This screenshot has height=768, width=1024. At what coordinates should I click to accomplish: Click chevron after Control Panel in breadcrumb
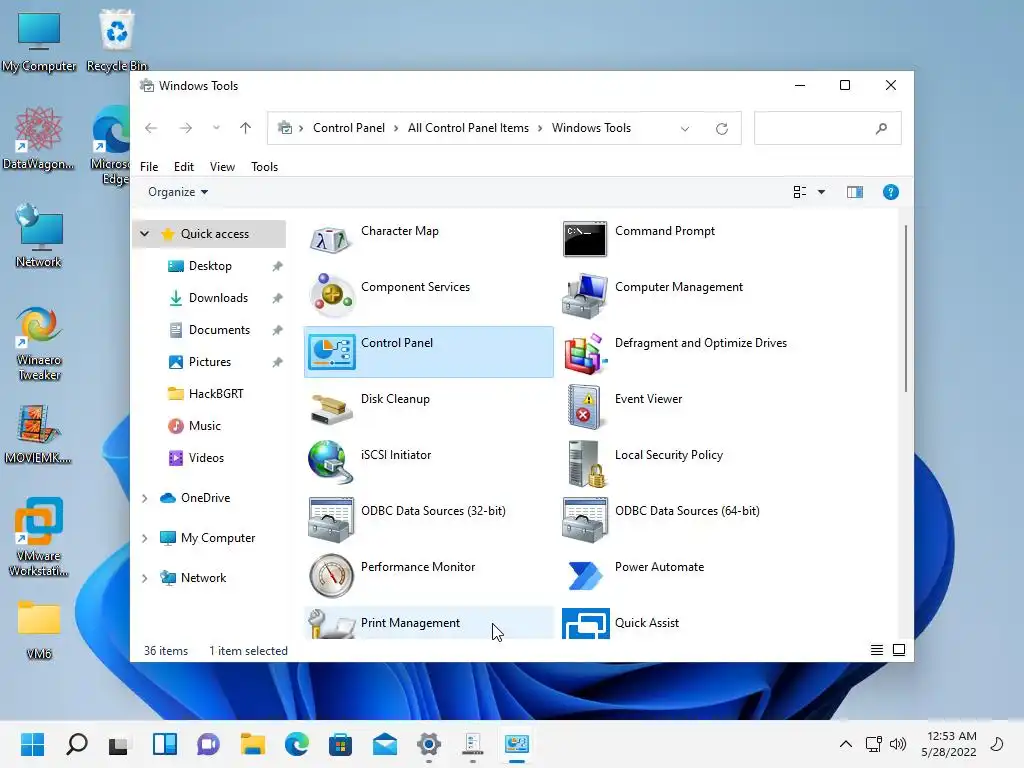click(x=396, y=129)
